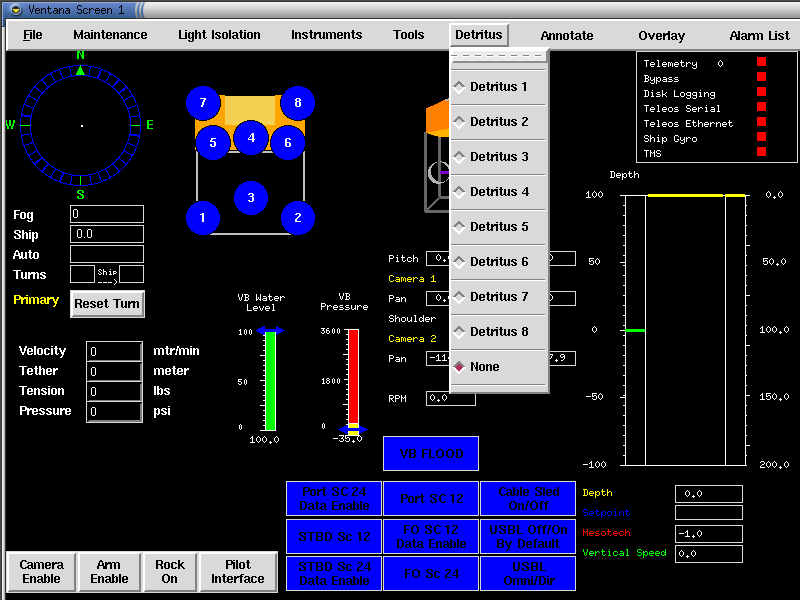Click the Bypass red status indicator
The width and height of the screenshot is (800, 600).
tap(762, 77)
